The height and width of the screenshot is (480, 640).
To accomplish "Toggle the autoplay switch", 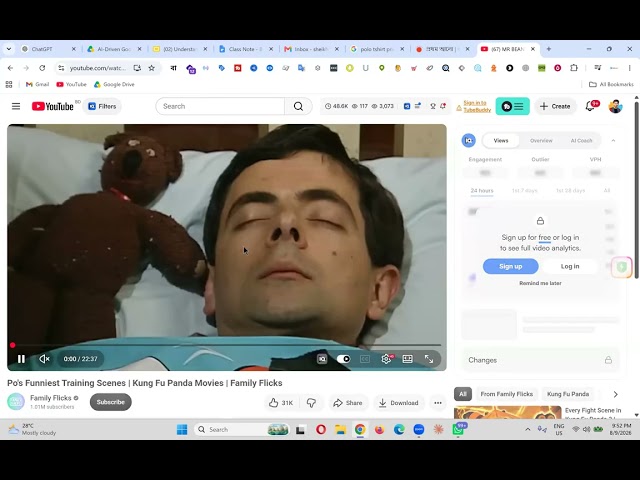I will [343, 359].
